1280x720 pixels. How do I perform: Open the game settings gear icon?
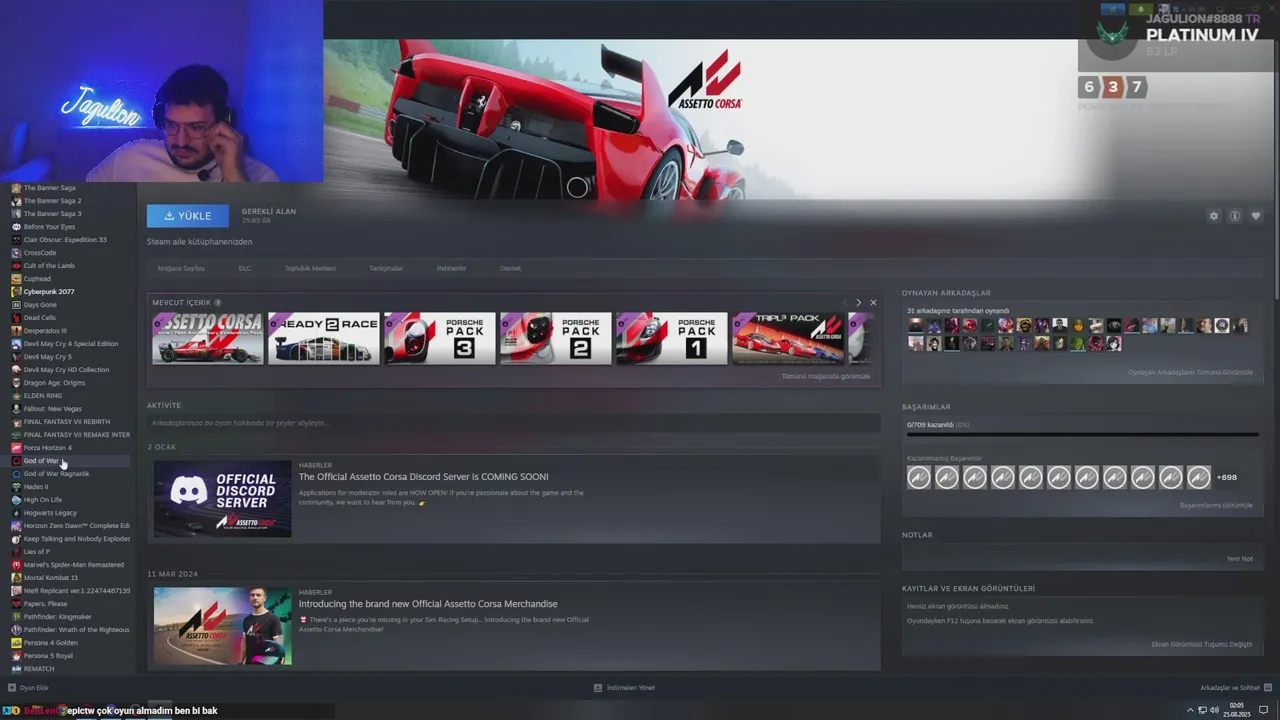coord(1214,216)
